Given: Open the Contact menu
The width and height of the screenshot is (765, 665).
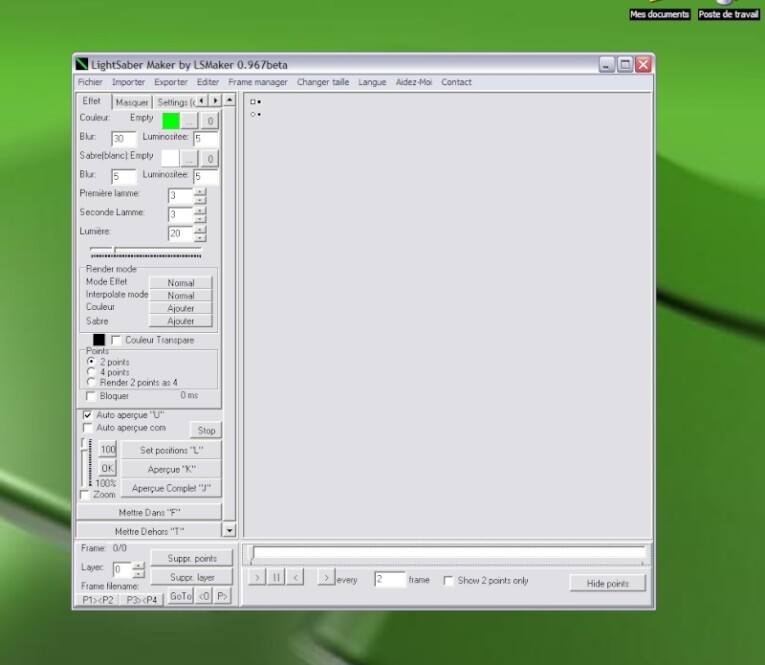Looking at the screenshot, I should pyautogui.click(x=456, y=82).
